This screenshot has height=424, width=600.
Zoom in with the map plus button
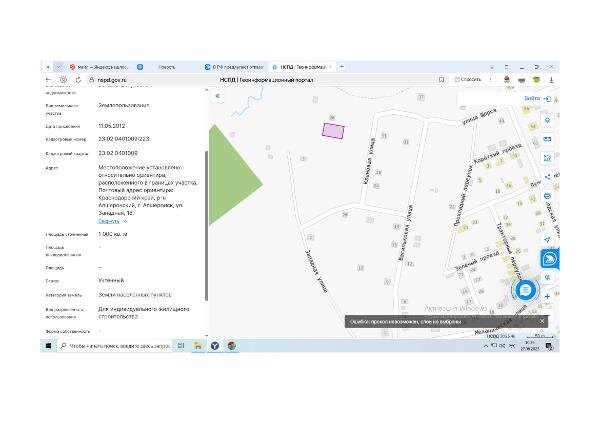[547, 296]
